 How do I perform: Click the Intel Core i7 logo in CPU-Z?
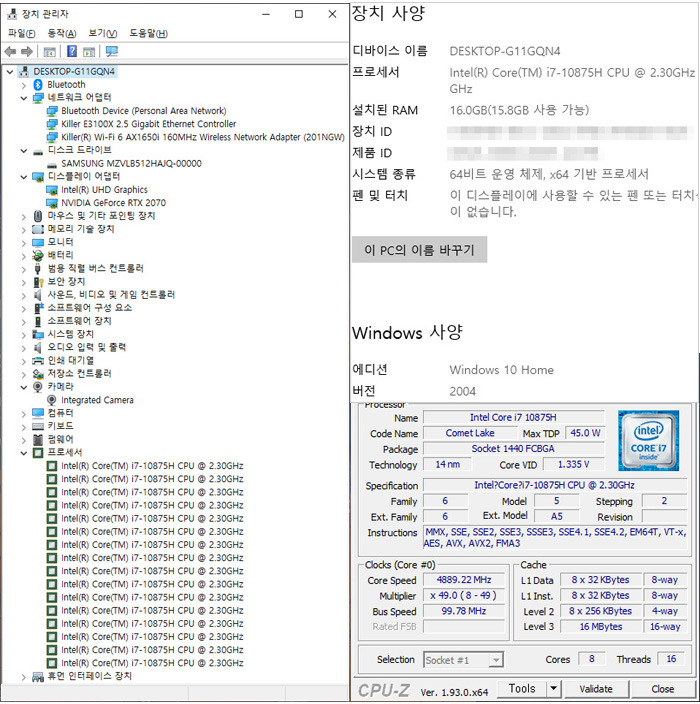(648, 440)
